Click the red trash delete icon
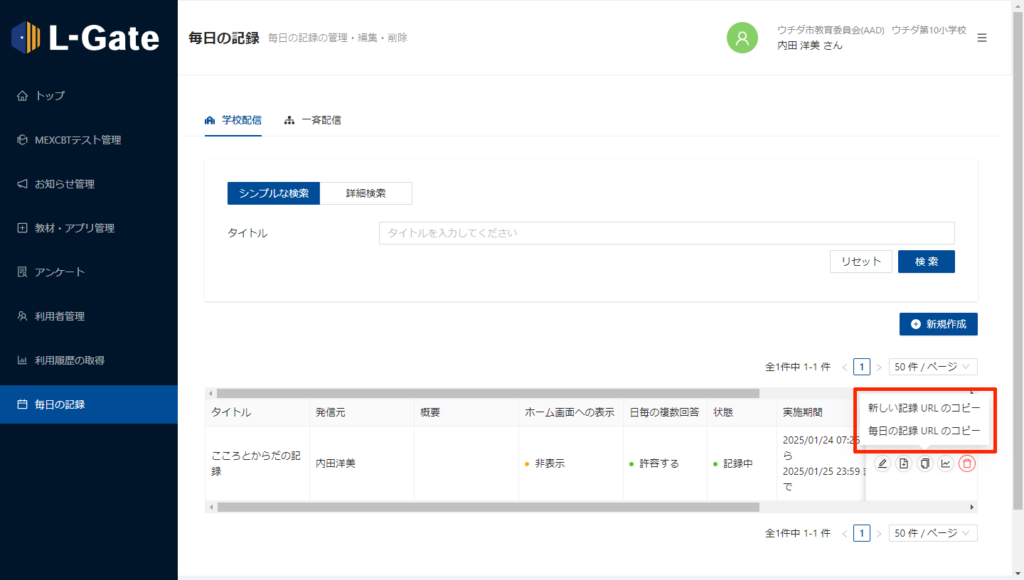Viewport: 1024px width, 580px height. click(x=967, y=464)
